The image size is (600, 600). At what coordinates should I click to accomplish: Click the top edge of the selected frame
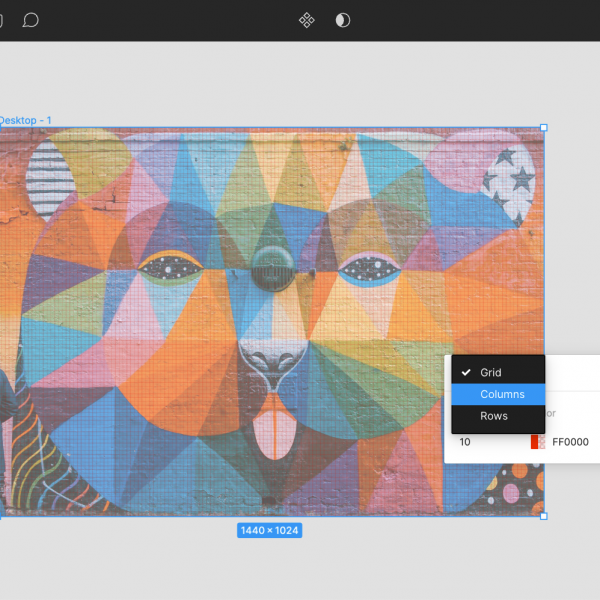coord(300,128)
